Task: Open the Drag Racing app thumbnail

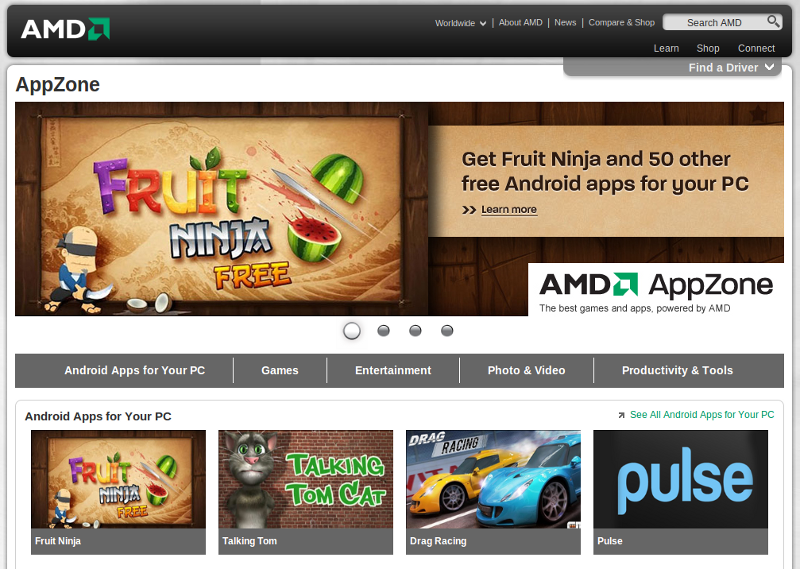Action: point(493,479)
